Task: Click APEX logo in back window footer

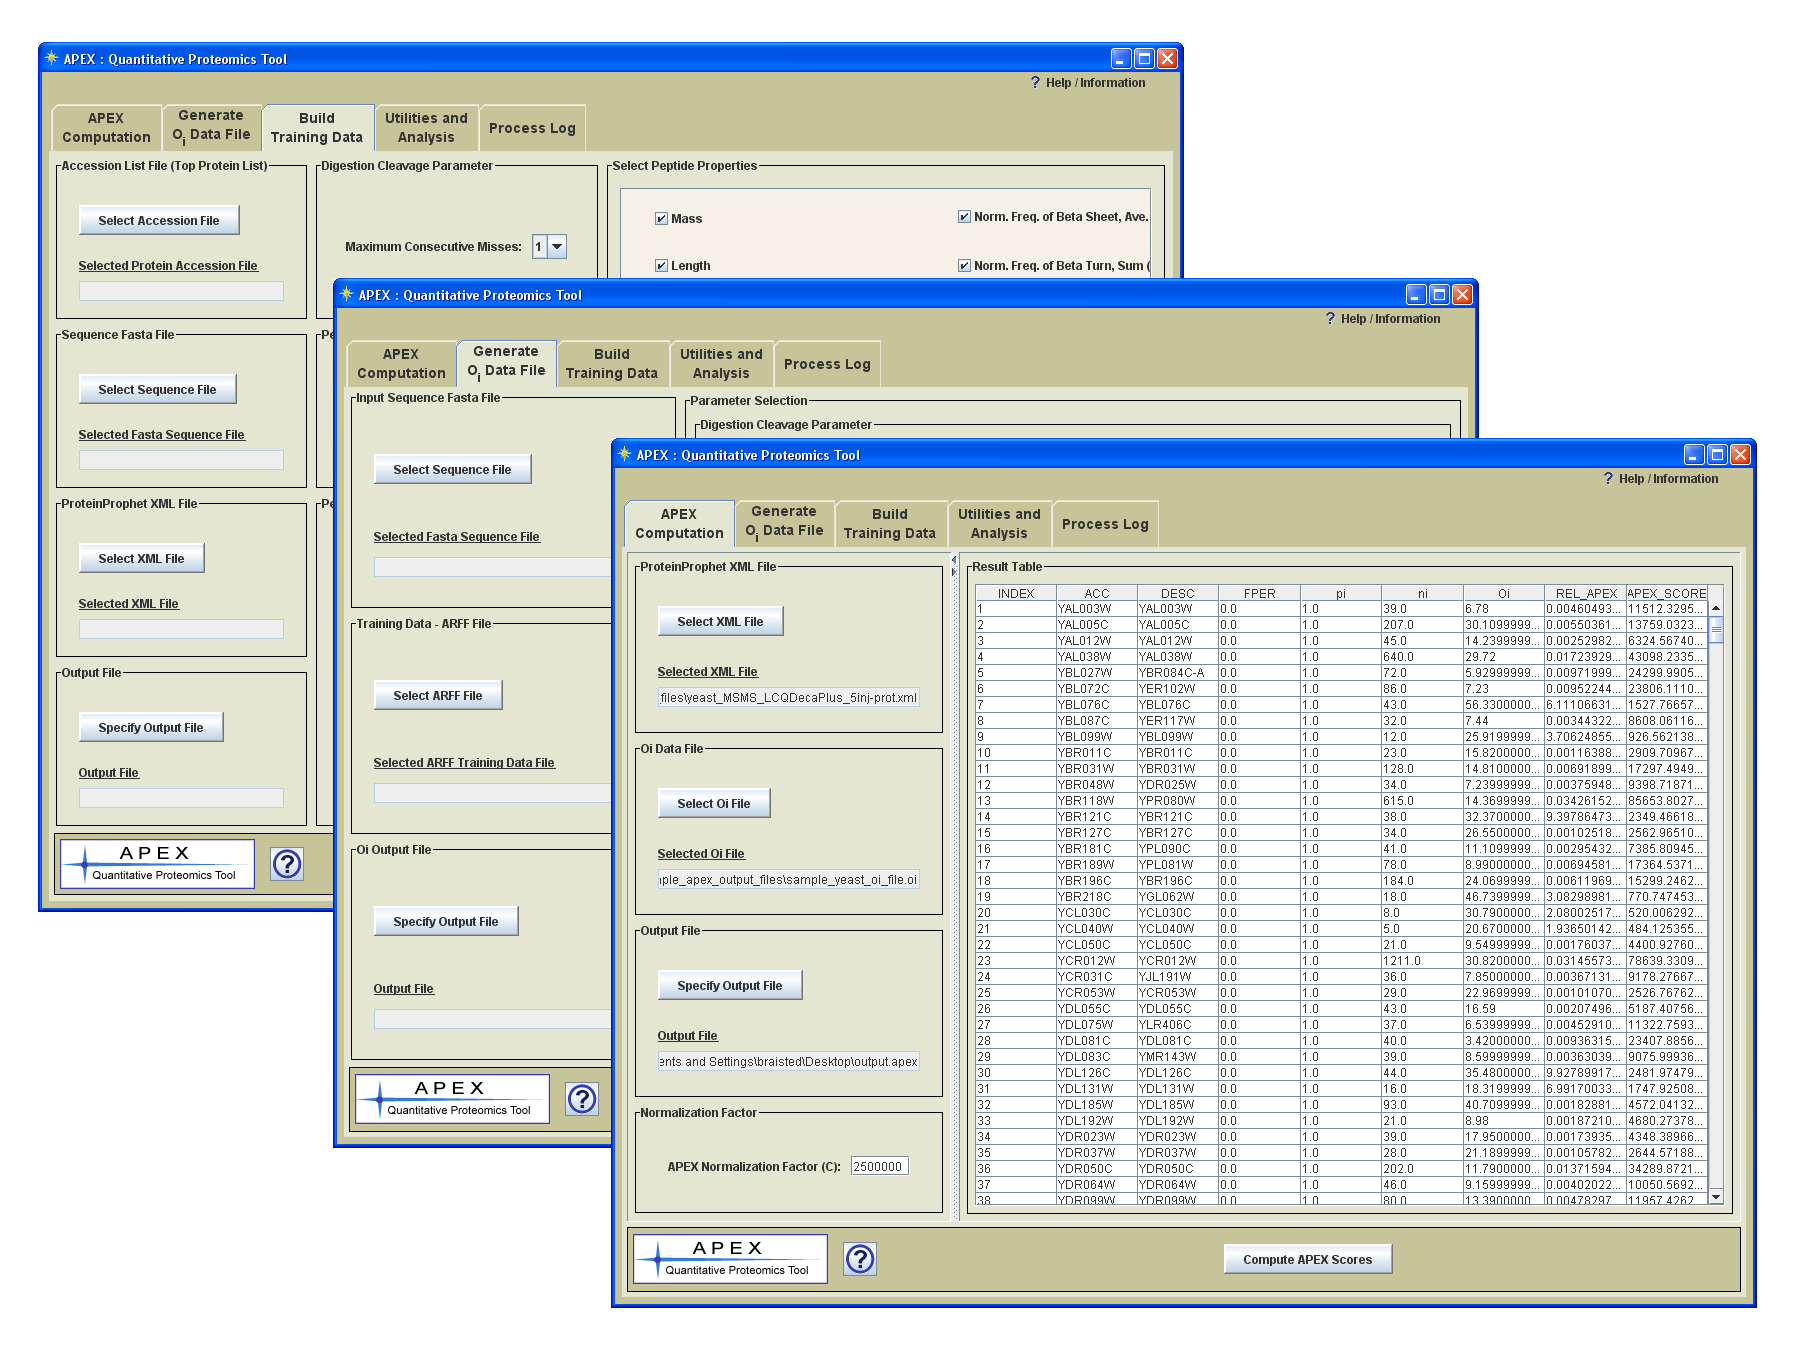Action: coord(157,864)
